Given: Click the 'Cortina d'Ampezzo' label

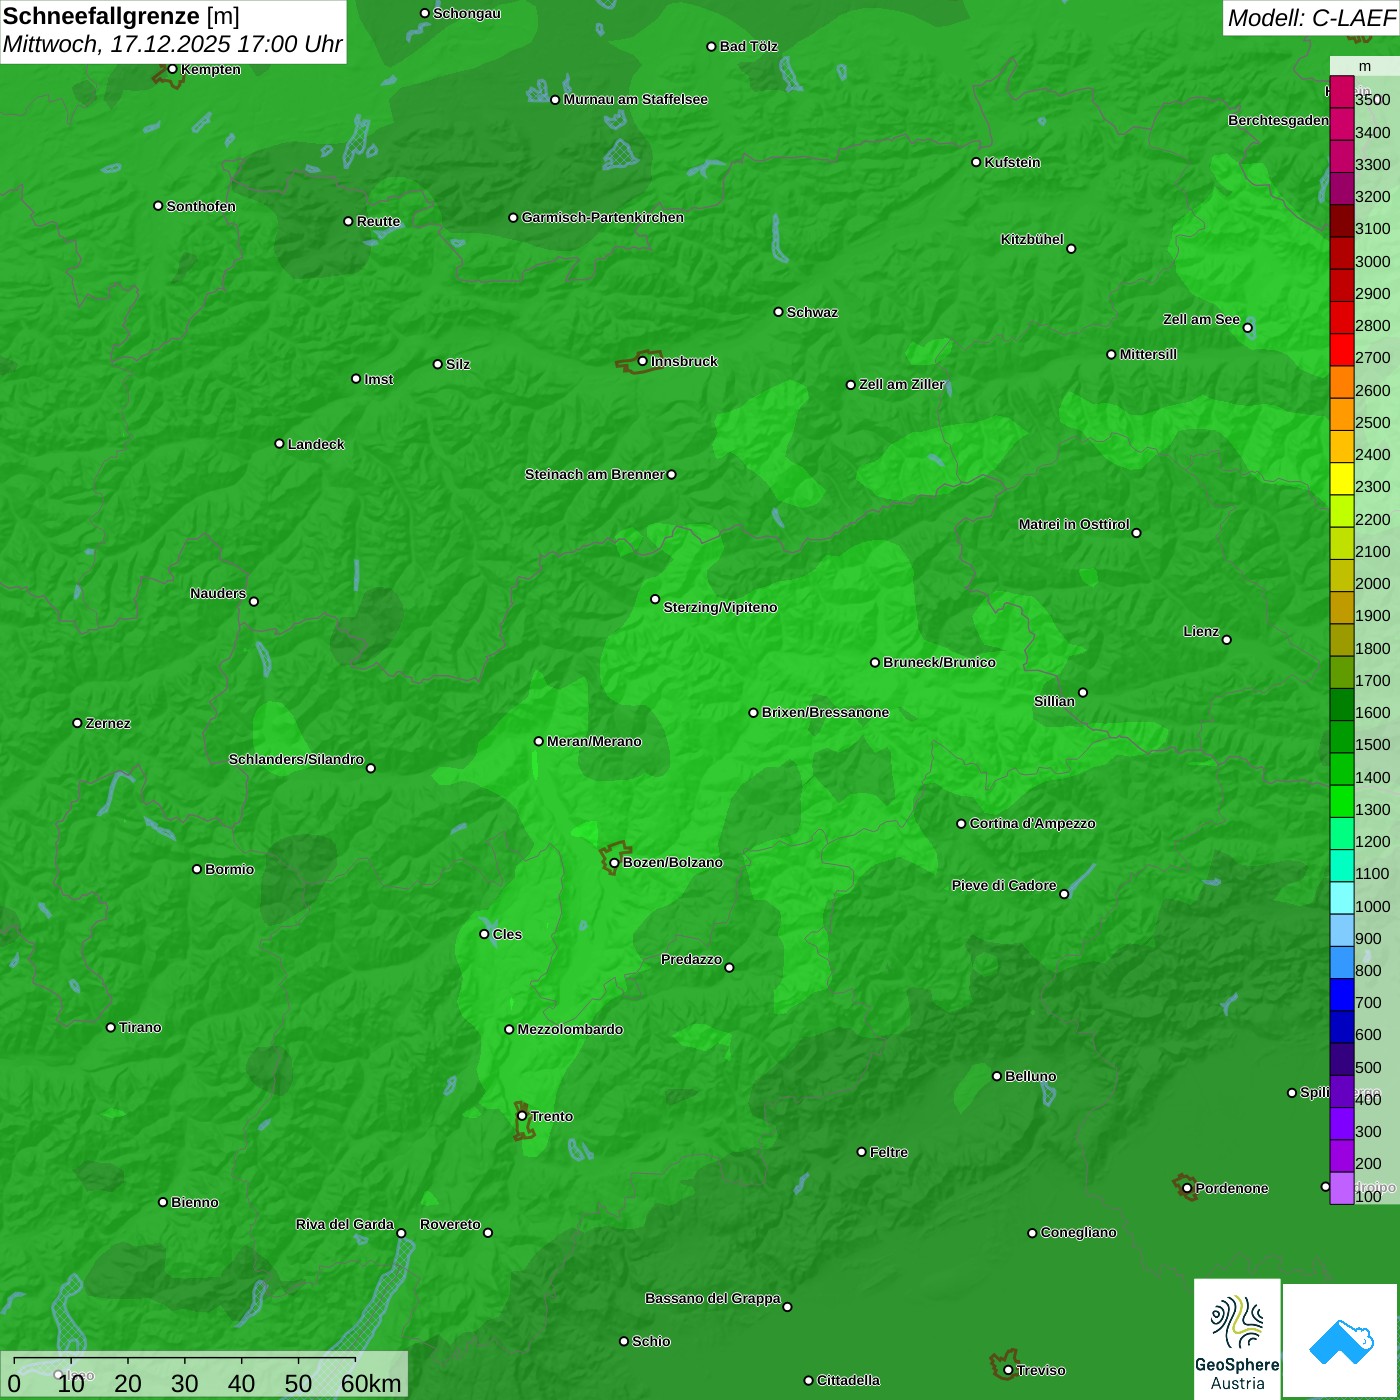Looking at the screenshot, I should (1032, 823).
